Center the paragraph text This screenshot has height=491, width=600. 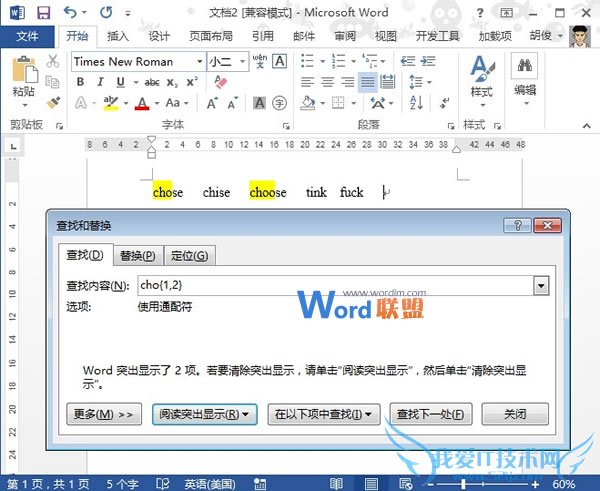point(328,82)
